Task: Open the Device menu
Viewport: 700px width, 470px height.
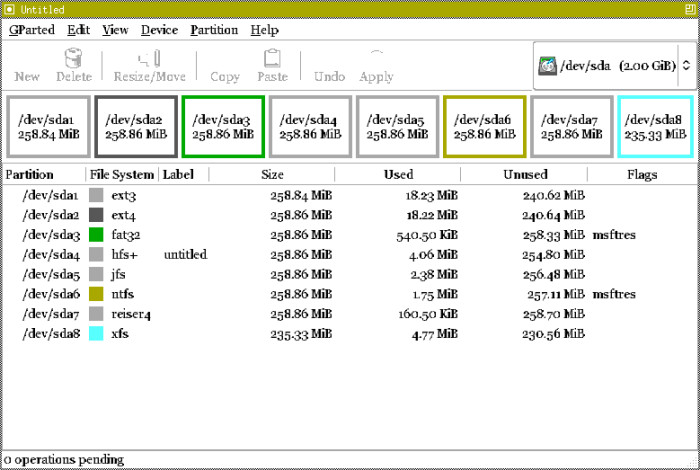Action: click(159, 30)
